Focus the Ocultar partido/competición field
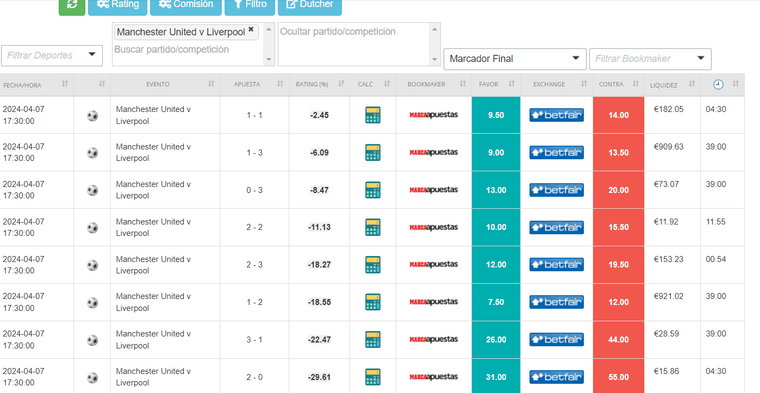This screenshot has width=760, height=393. pyautogui.click(x=354, y=44)
